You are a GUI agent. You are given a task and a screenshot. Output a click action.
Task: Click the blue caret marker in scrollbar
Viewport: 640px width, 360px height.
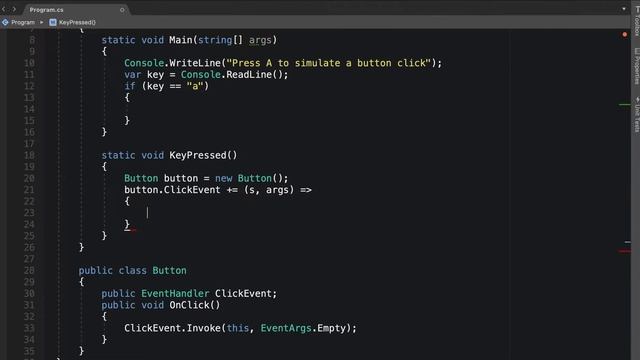pyautogui.click(x=627, y=242)
